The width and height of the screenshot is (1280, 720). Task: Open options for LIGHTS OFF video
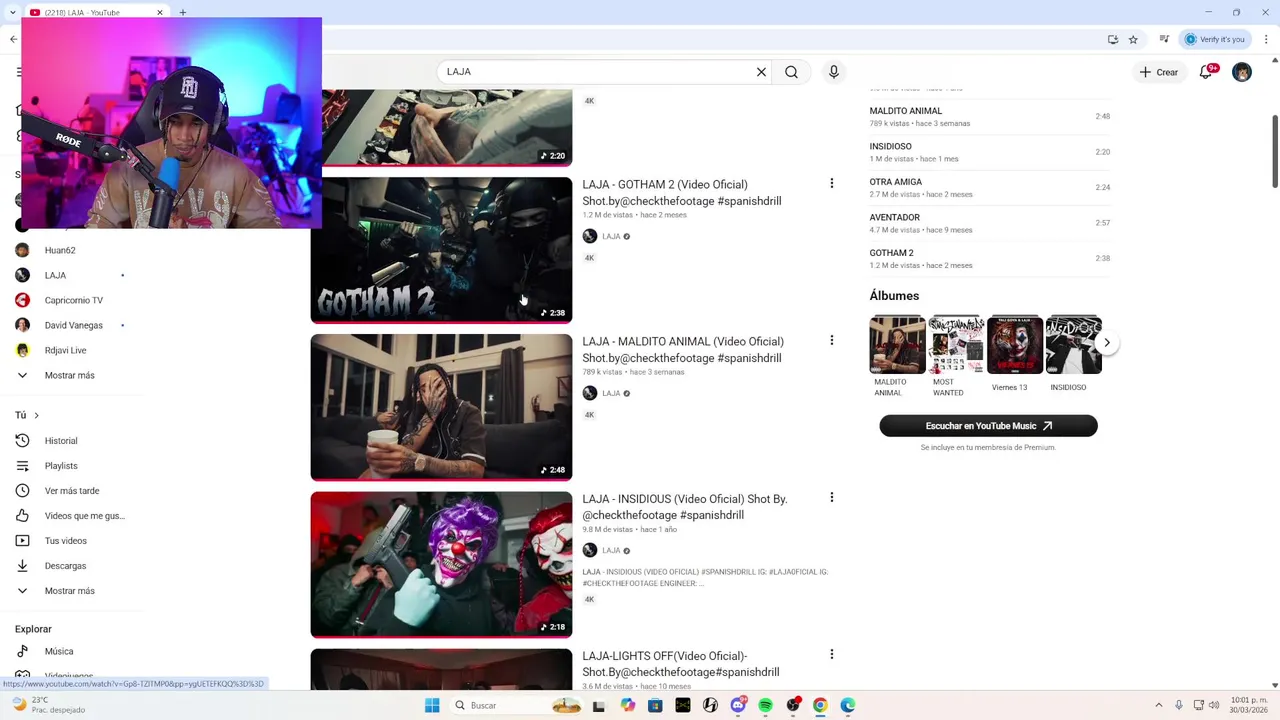pos(831,654)
